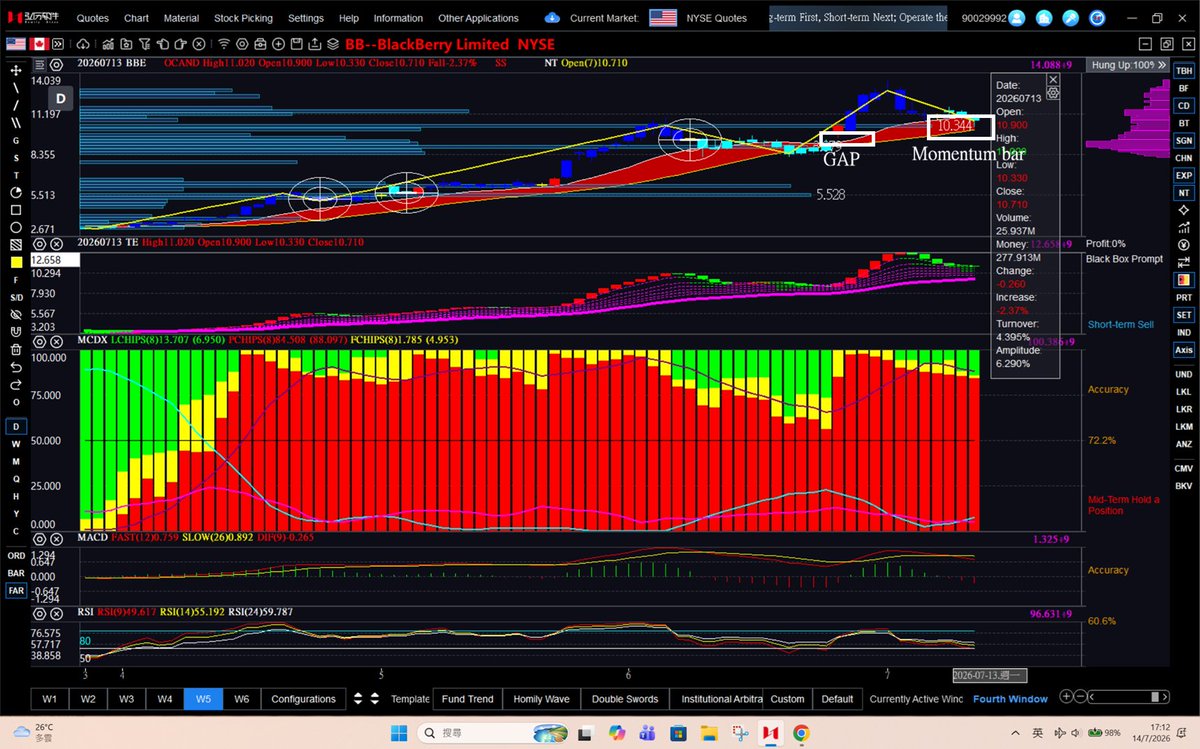Toggle the BAR mode button
This screenshot has width=1200, height=749.
[16, 573]
